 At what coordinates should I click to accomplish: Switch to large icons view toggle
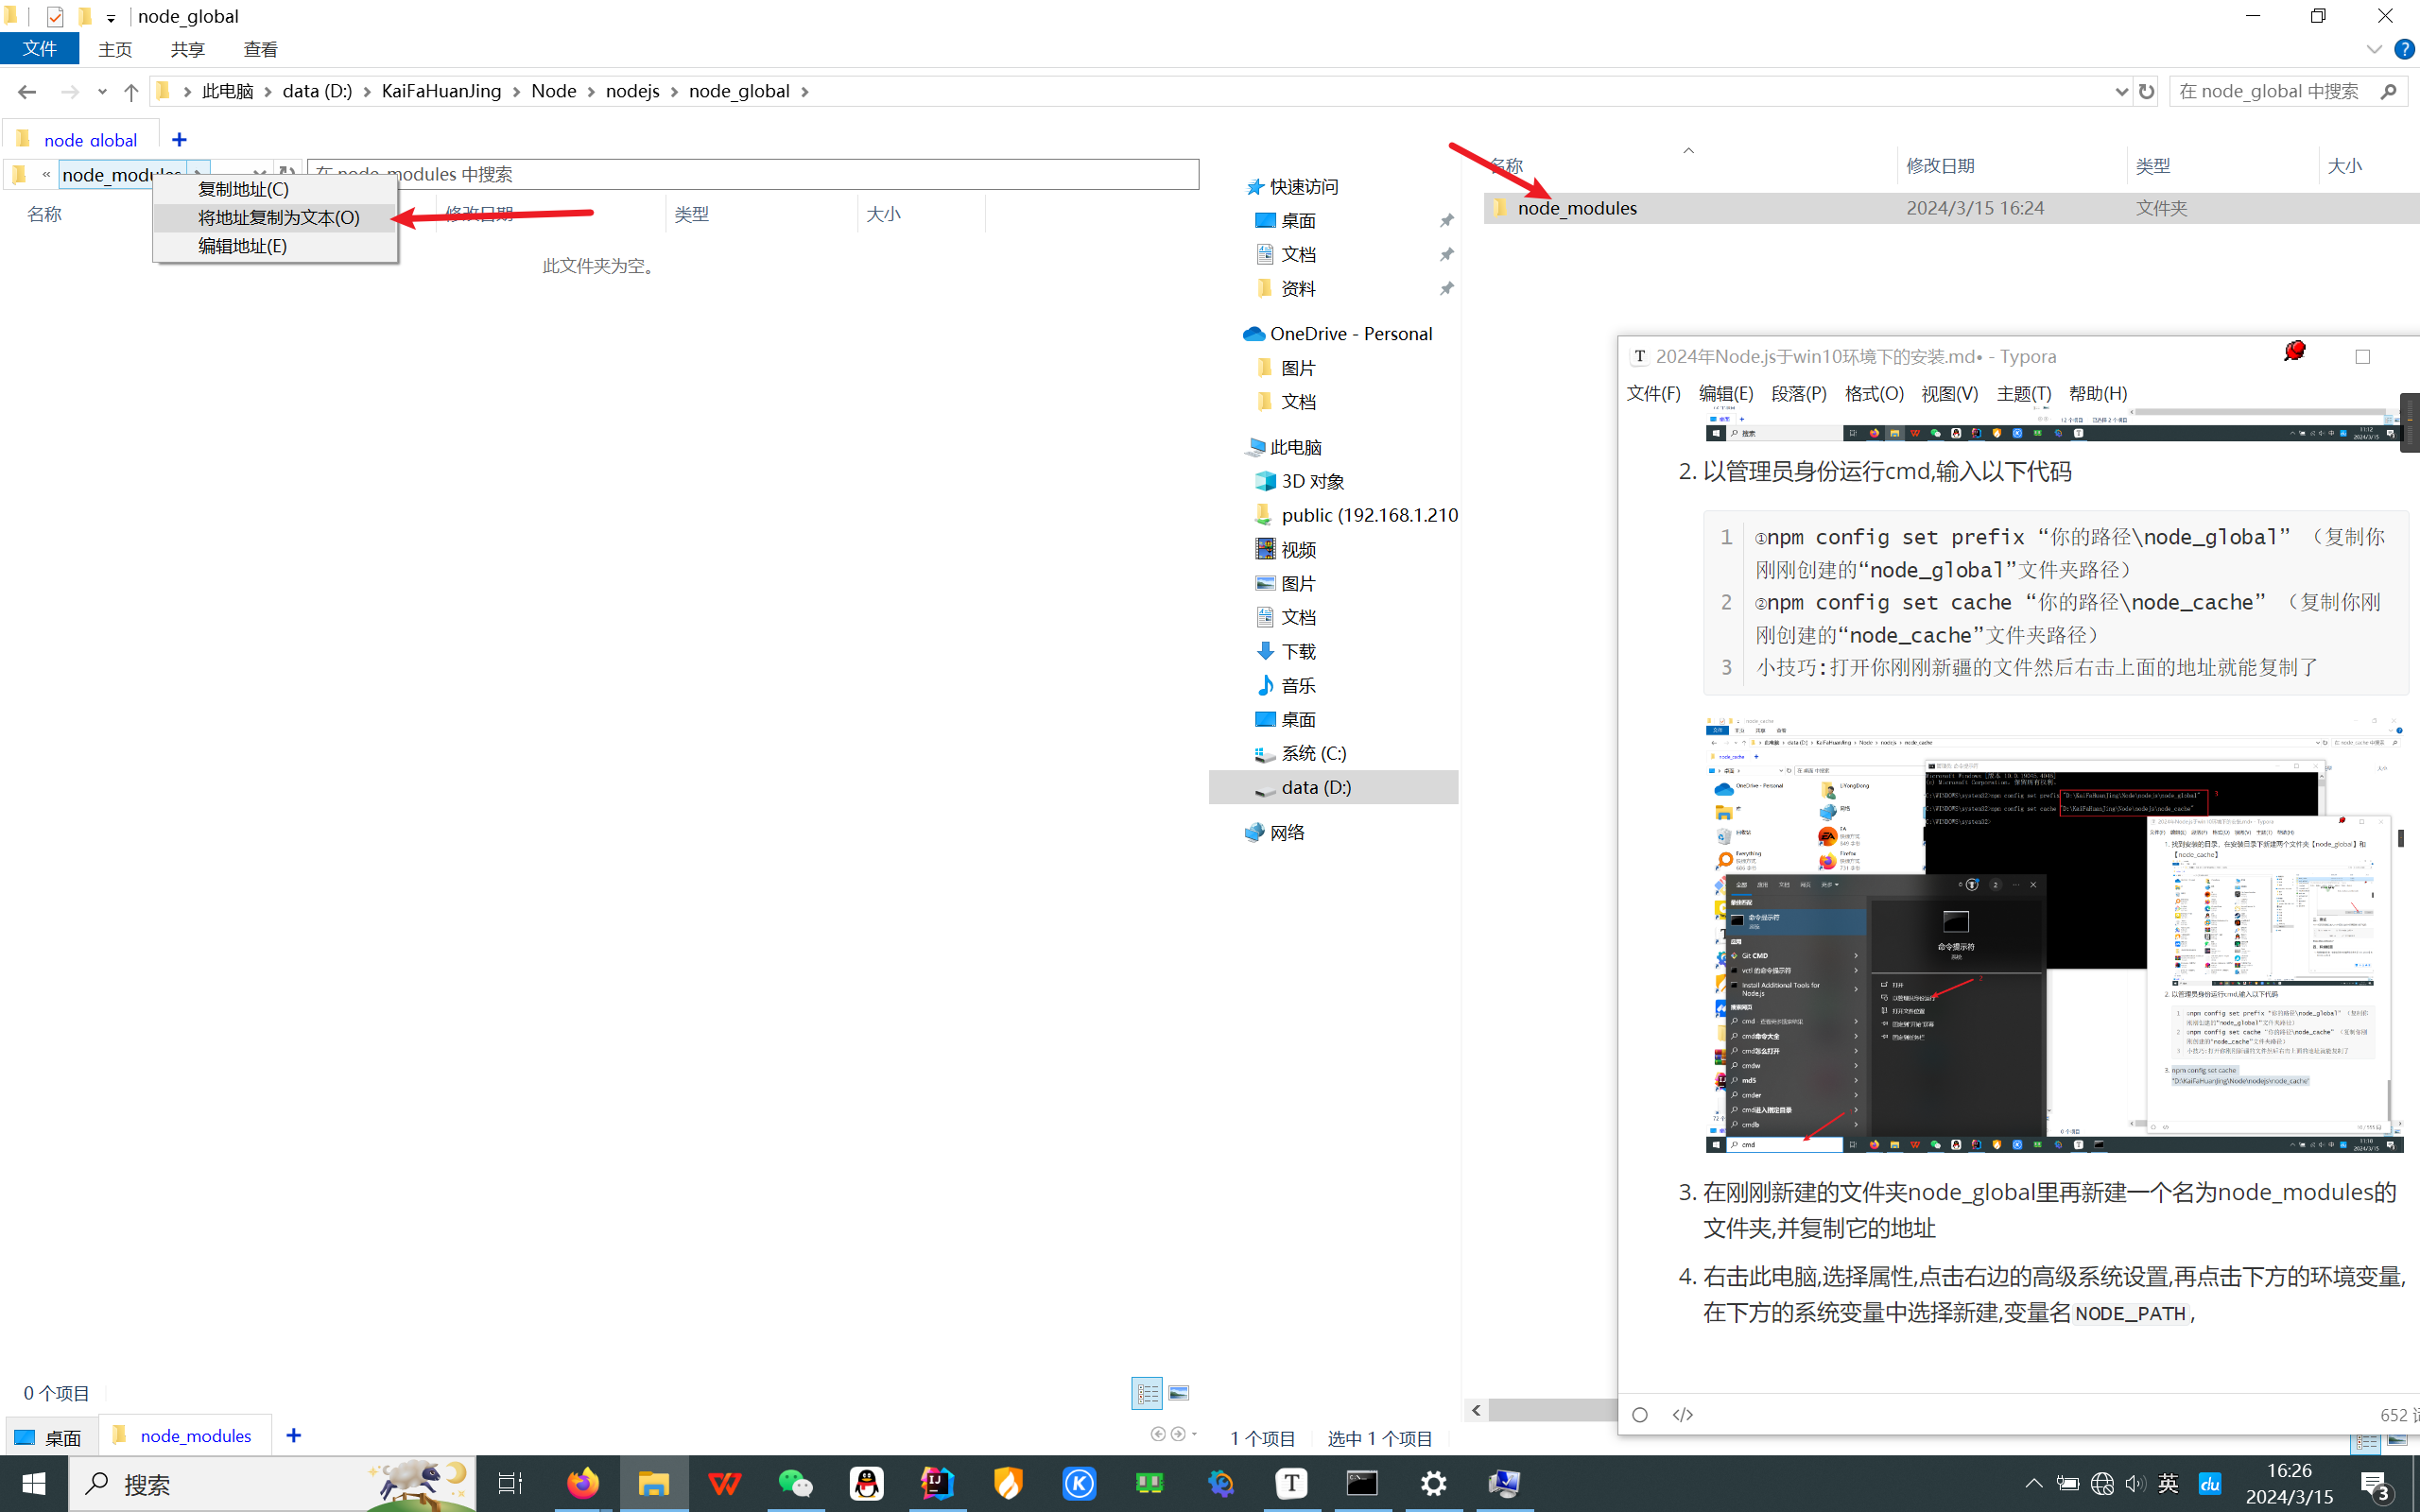click(x=1179, y=1392)
